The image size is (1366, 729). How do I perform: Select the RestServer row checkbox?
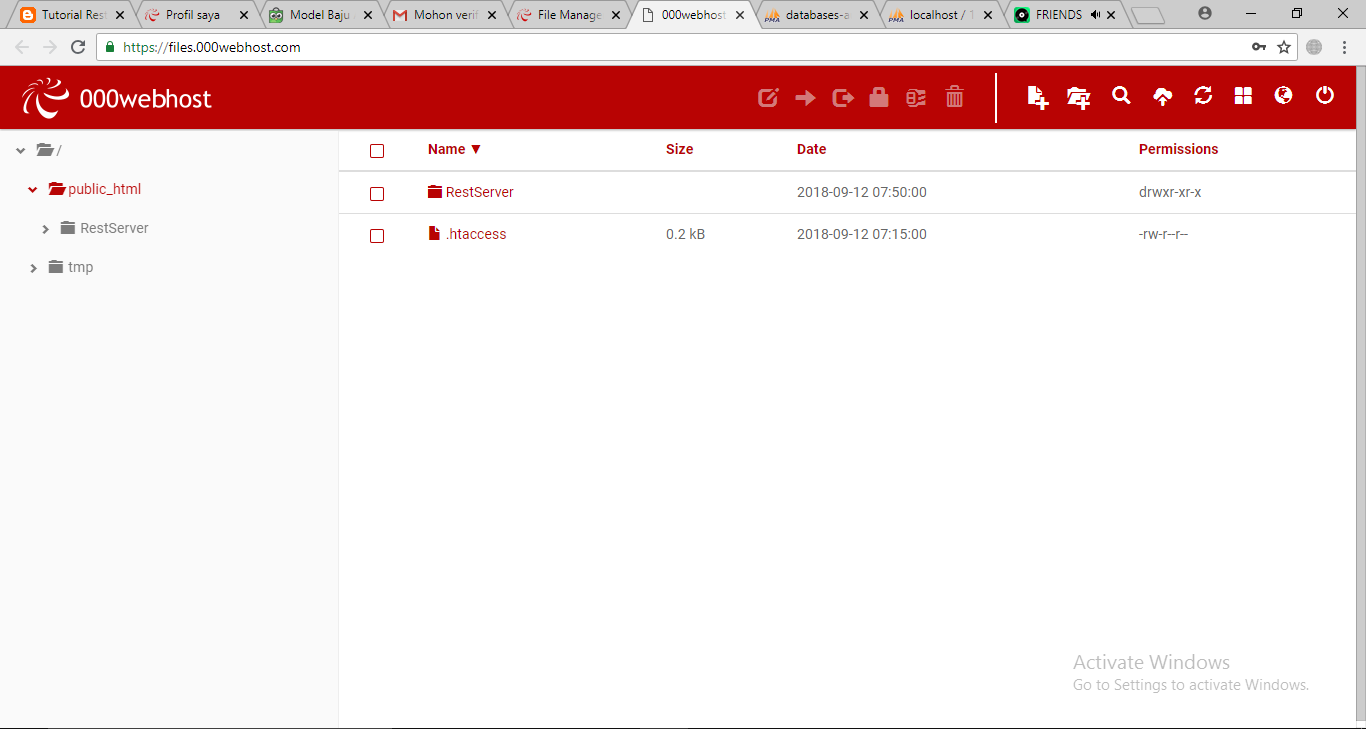click(x=377, y=194)
